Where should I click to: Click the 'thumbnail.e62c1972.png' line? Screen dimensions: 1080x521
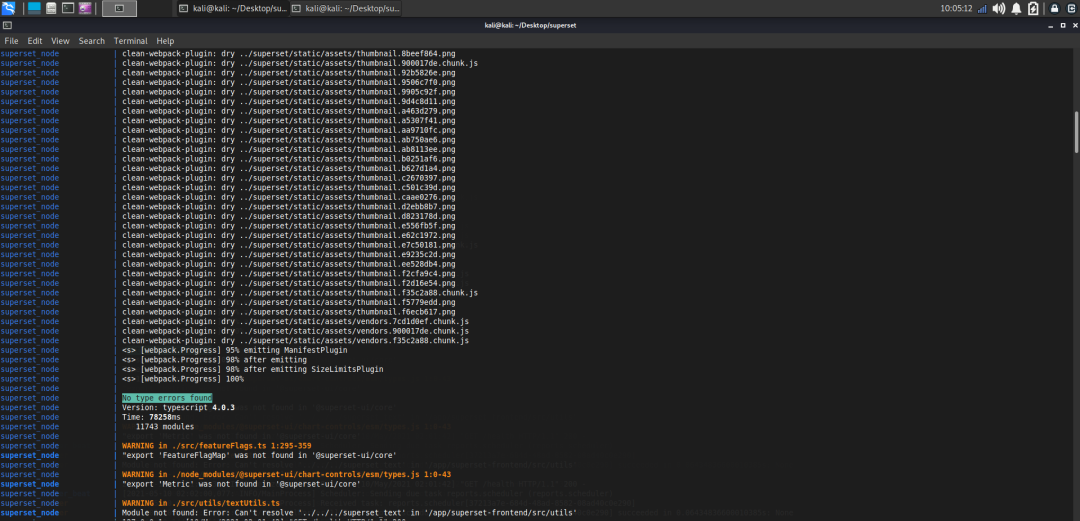[289, 235]
